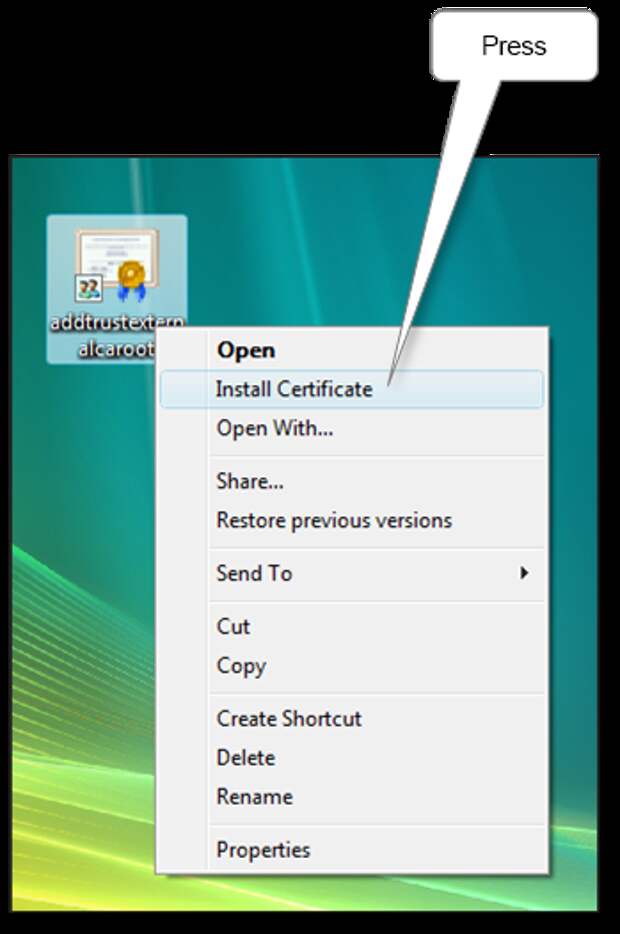Select Create Shortcut in the menu

352,718
